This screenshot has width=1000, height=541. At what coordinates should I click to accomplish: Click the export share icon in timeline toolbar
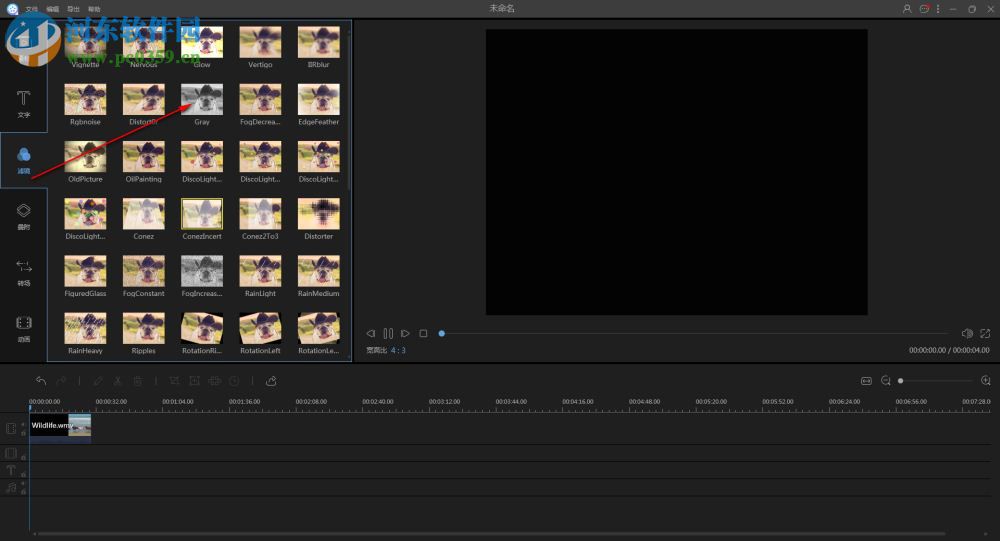click(x=271, y=381)
